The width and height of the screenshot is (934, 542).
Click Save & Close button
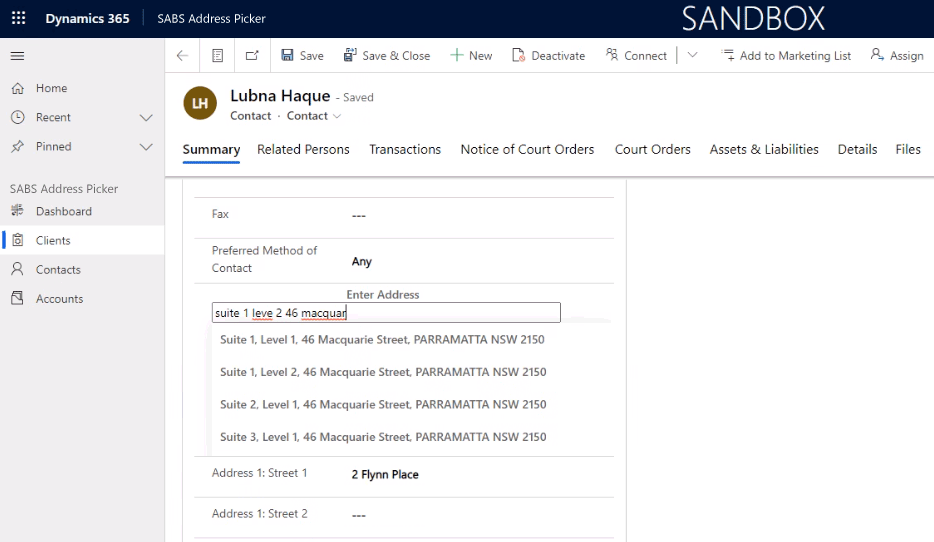point(387,56)
